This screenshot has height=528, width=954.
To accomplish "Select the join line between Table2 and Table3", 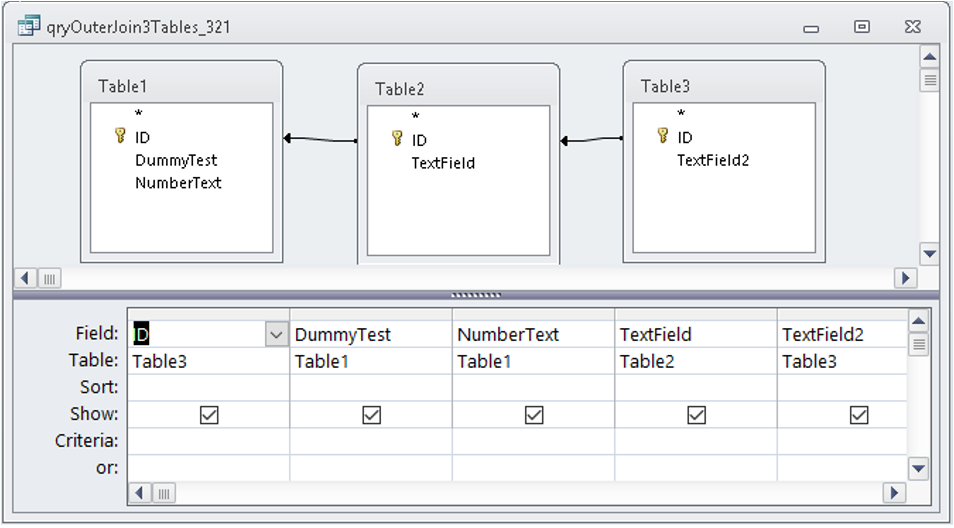I will [x=591, y=140].
